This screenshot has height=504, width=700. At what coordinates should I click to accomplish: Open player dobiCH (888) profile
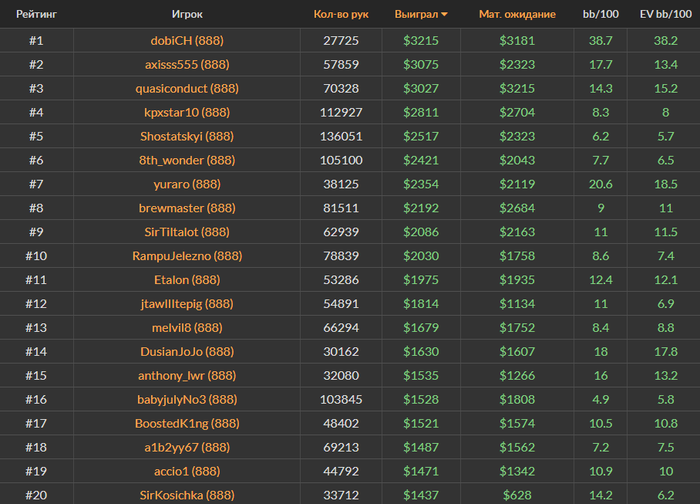point(187,41)
